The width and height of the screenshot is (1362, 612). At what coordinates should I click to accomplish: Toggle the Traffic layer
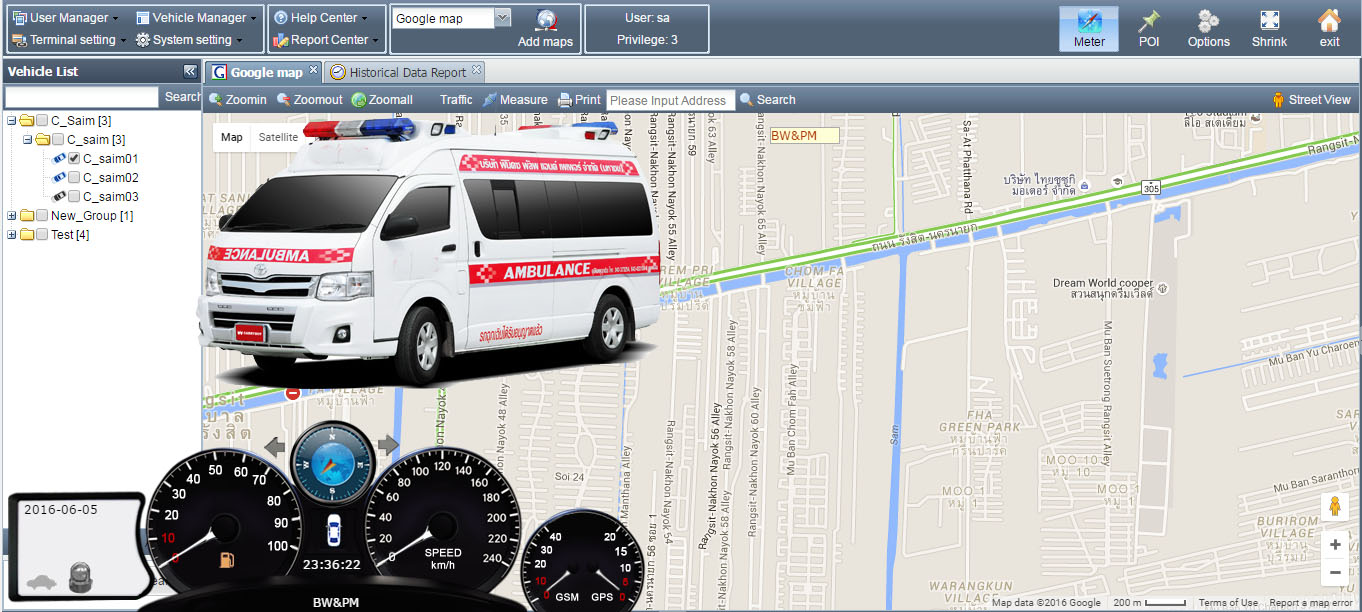456,100
